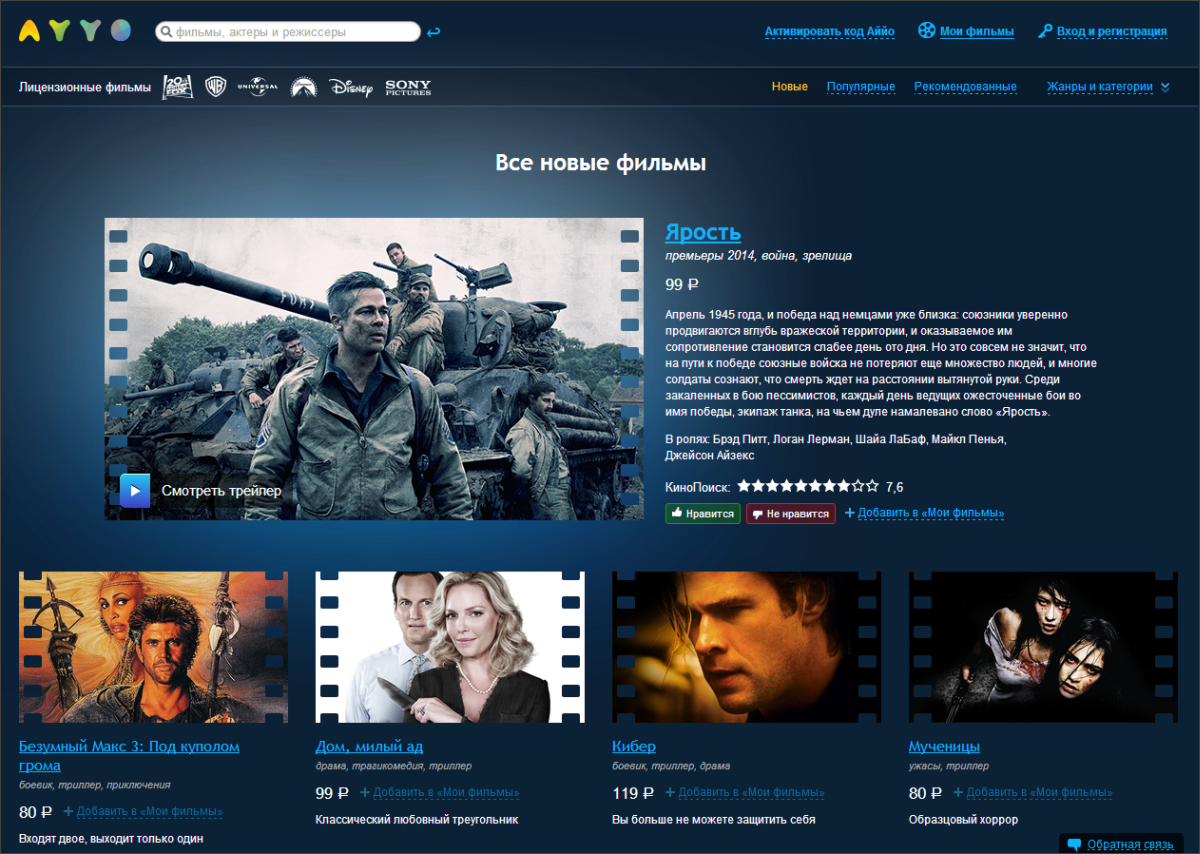Click the 20th Century Fox studio icon
Viewport: 1200px width, 854px height.
point(178,87)
